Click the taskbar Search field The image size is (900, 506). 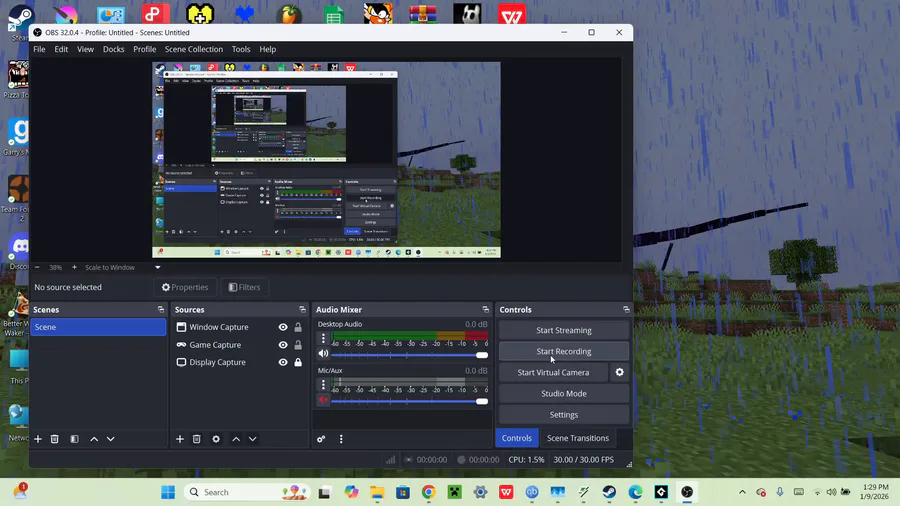coord(247,492)
